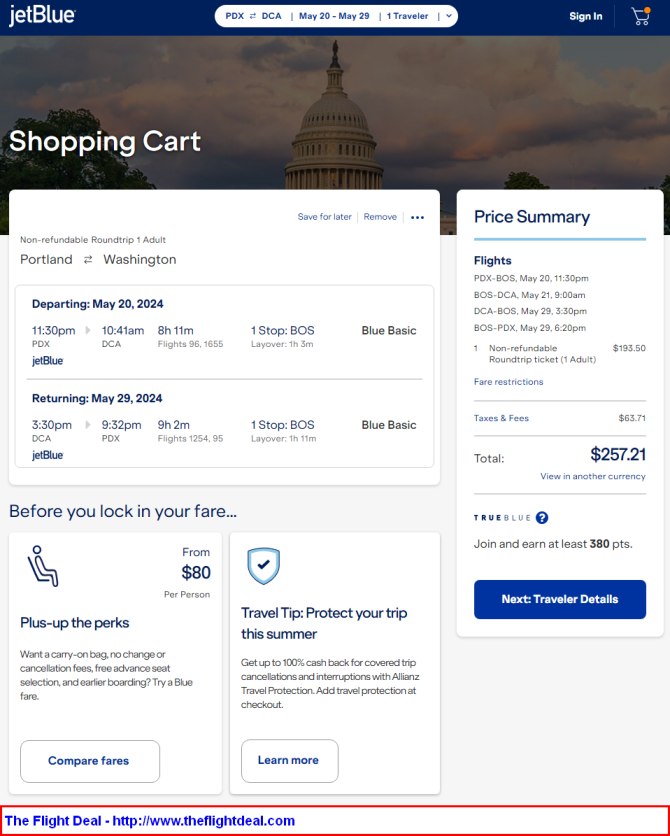
Task: Open the Taxes & Fees breakdown link
Action: tap(501, 418)
